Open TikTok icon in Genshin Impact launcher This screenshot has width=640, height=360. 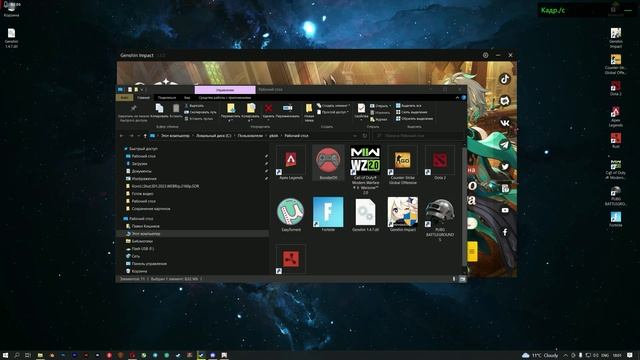pos(505,79)
